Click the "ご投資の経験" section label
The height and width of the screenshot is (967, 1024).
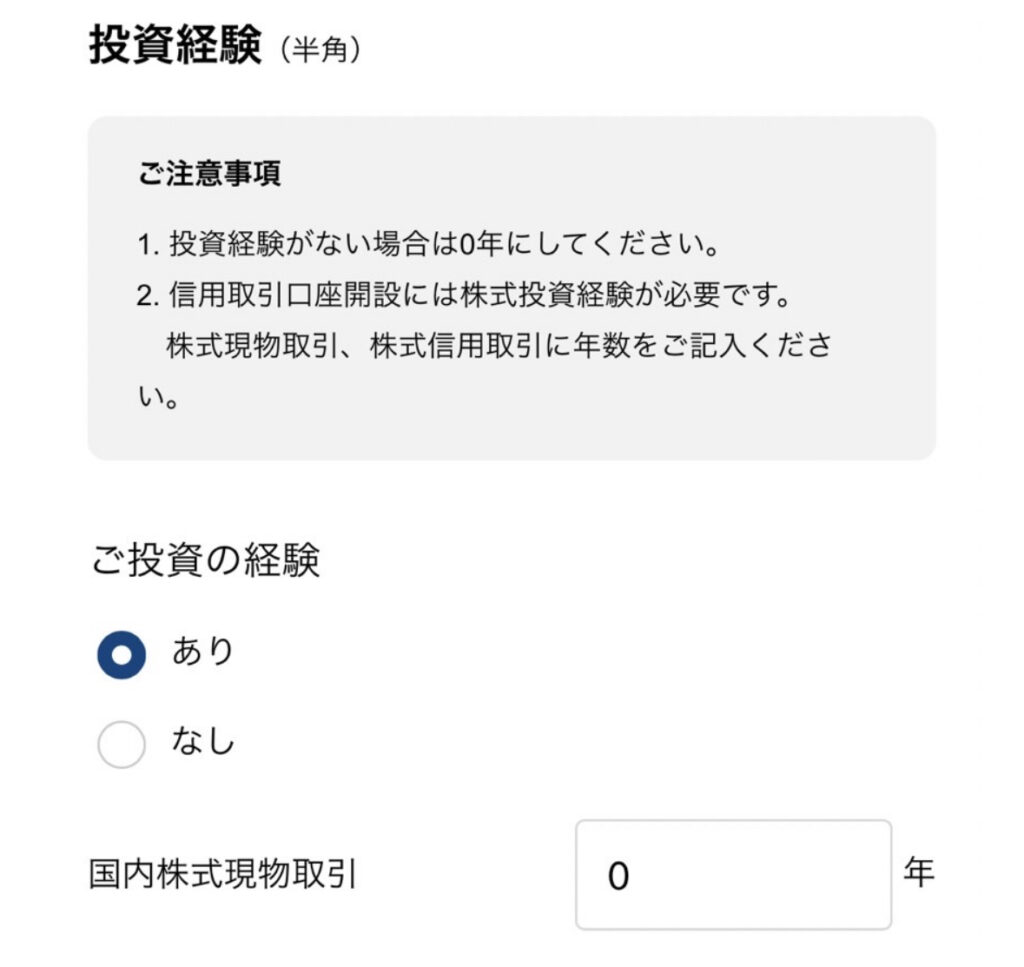[x=206, y=562]
